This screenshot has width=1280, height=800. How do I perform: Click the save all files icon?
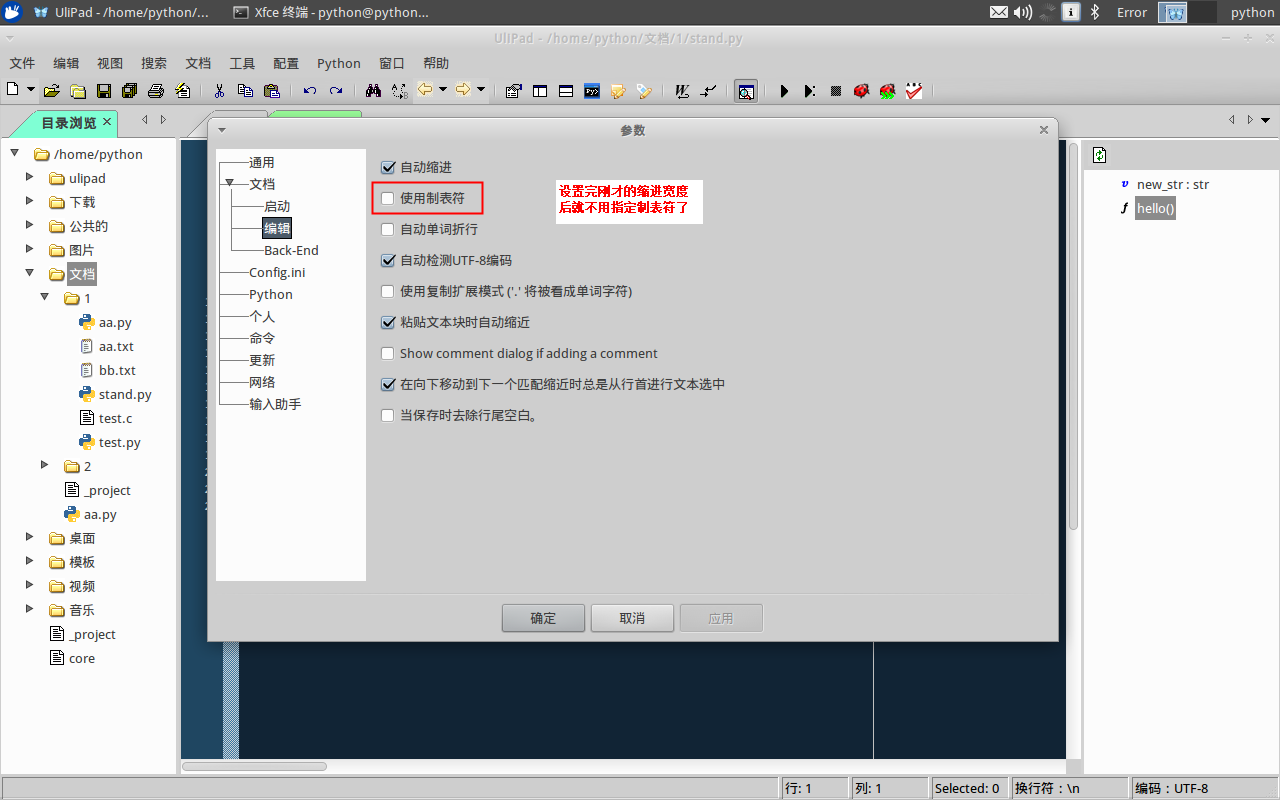(129, 91)
